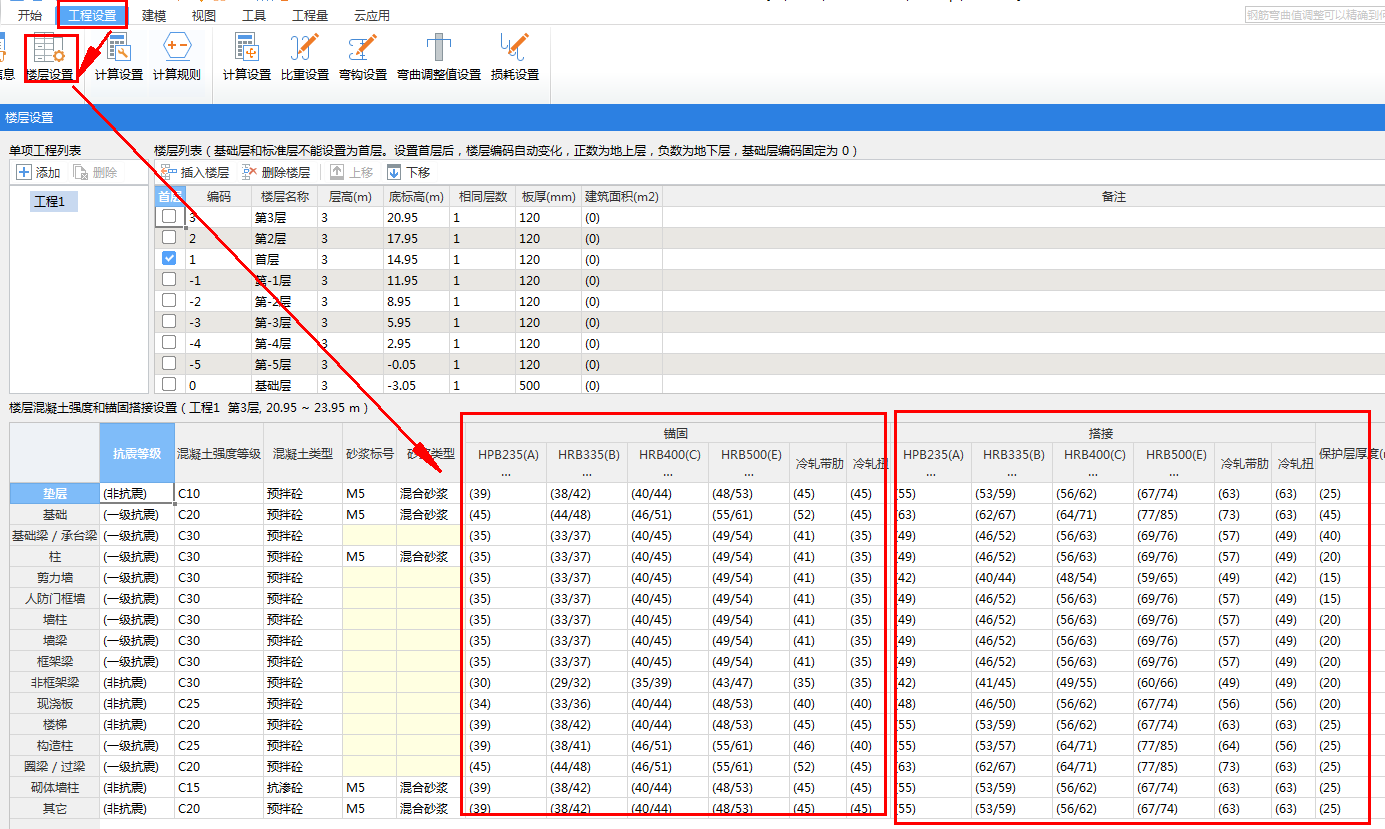Select the 剪力墙 row header

point(55,577)
